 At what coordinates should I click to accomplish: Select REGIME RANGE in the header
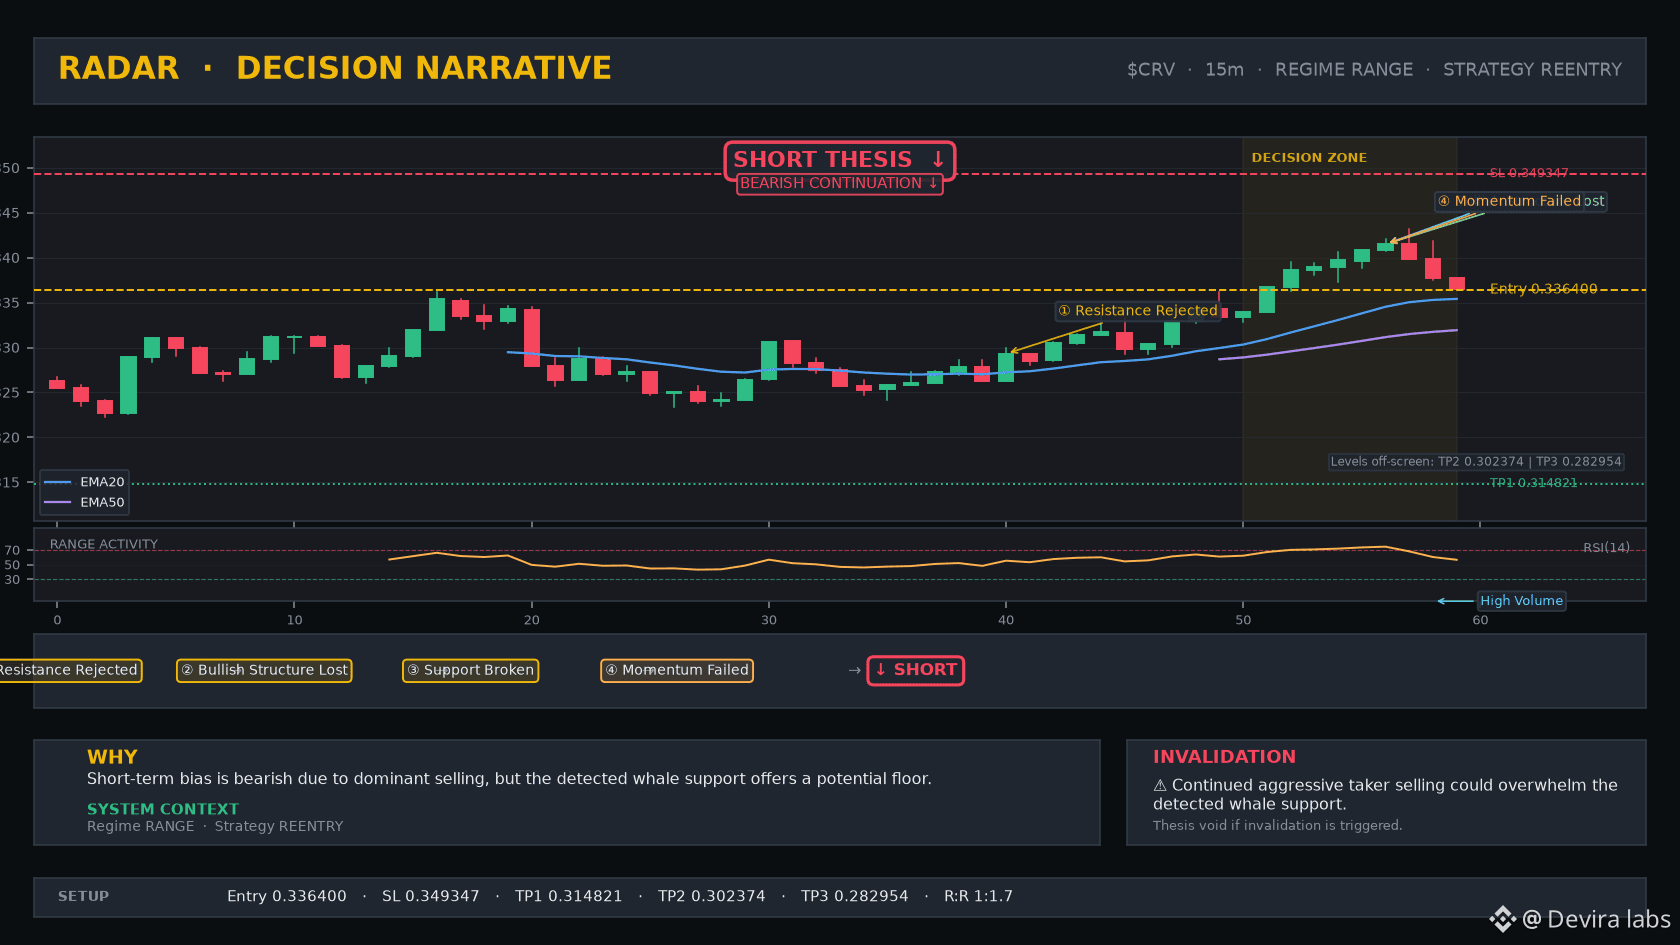tap(1344, 70)
